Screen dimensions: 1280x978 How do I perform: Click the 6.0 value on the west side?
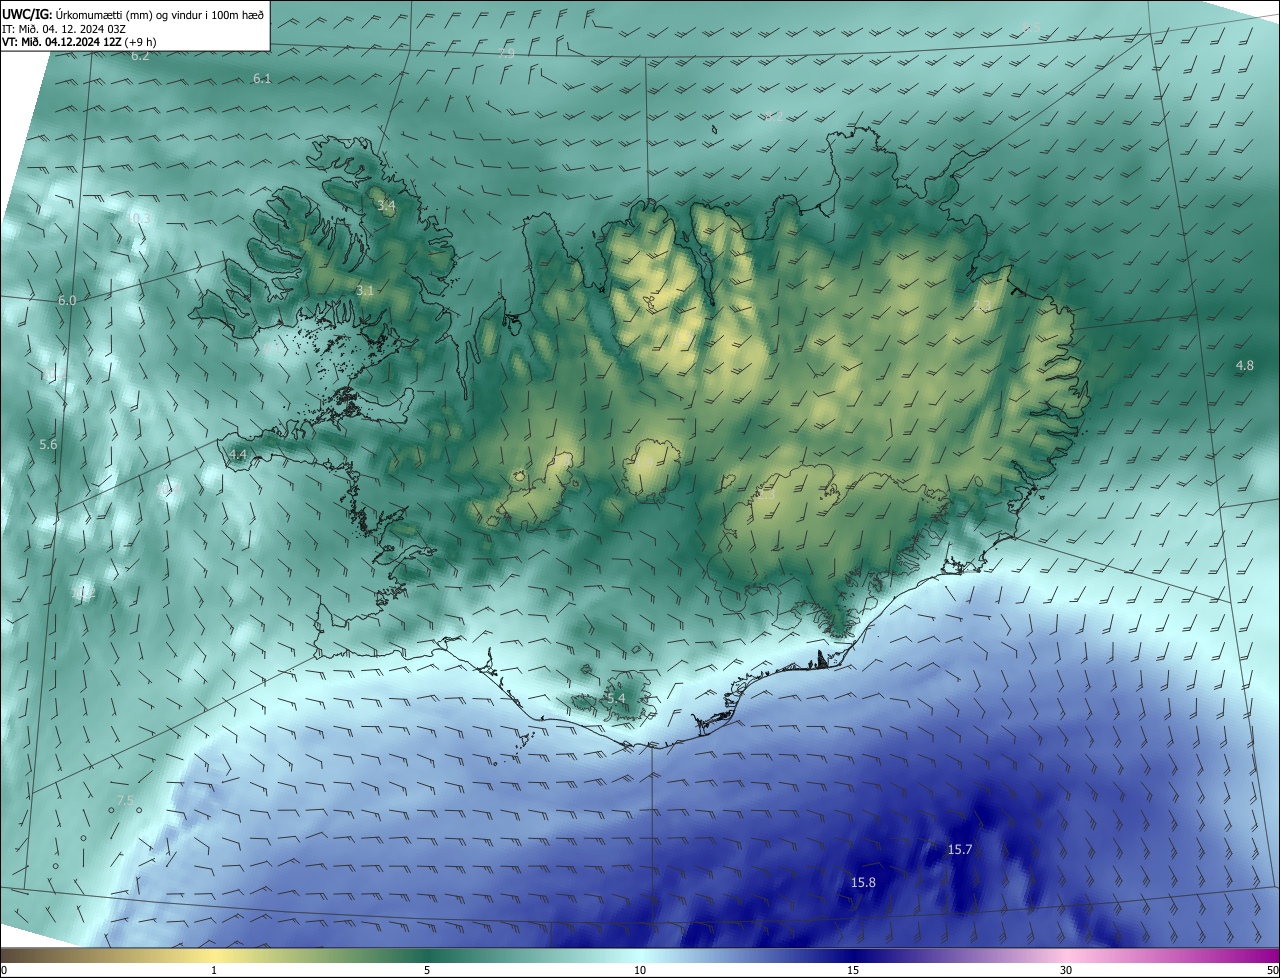click(67, 300)
